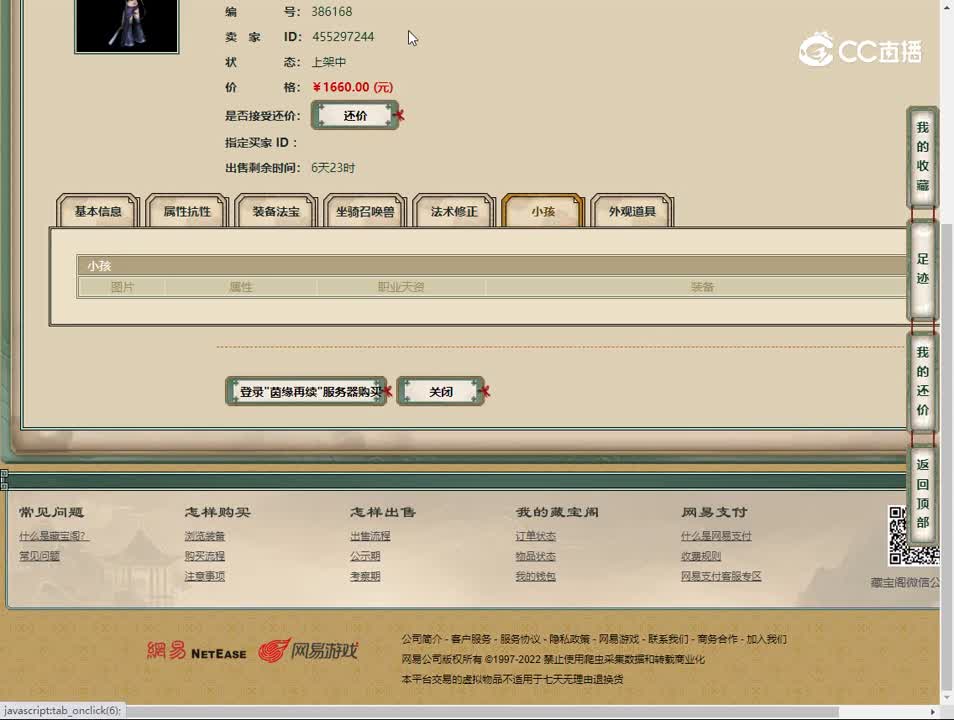Open the 装备法宝 tab

[x=276, y=211]
